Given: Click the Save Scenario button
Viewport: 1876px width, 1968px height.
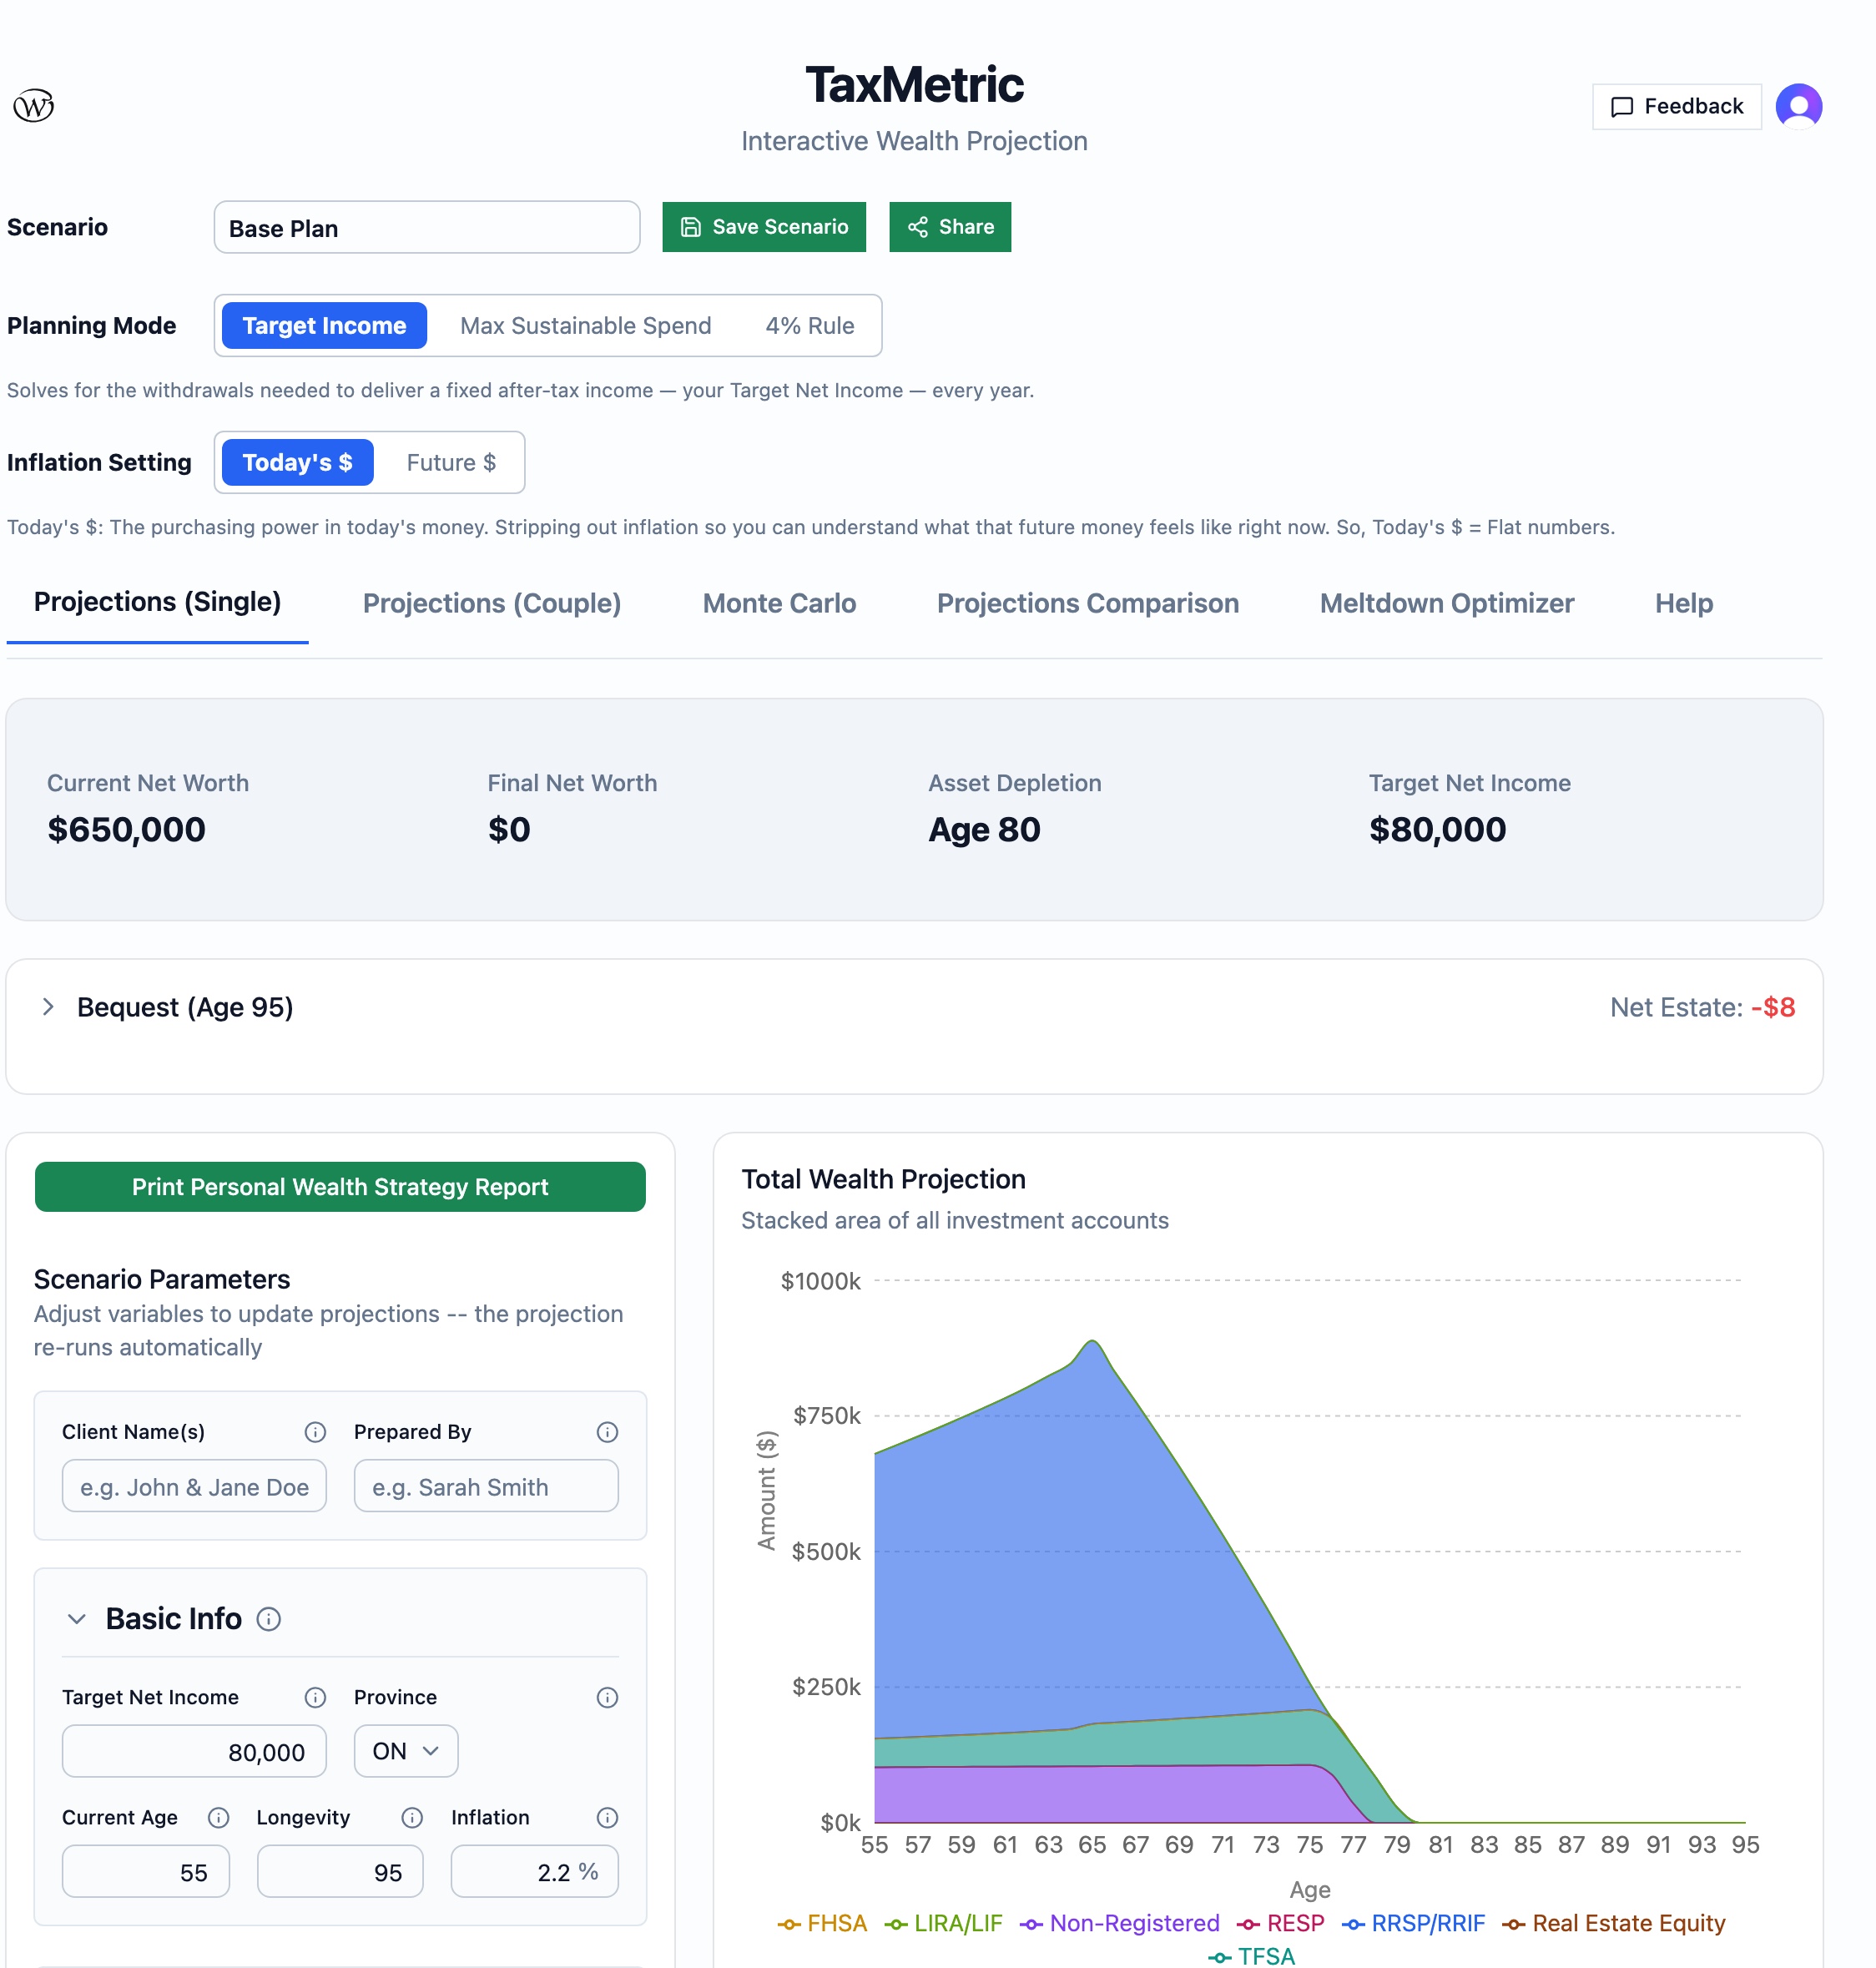Looking at the screenshot, I should (763, 227).
